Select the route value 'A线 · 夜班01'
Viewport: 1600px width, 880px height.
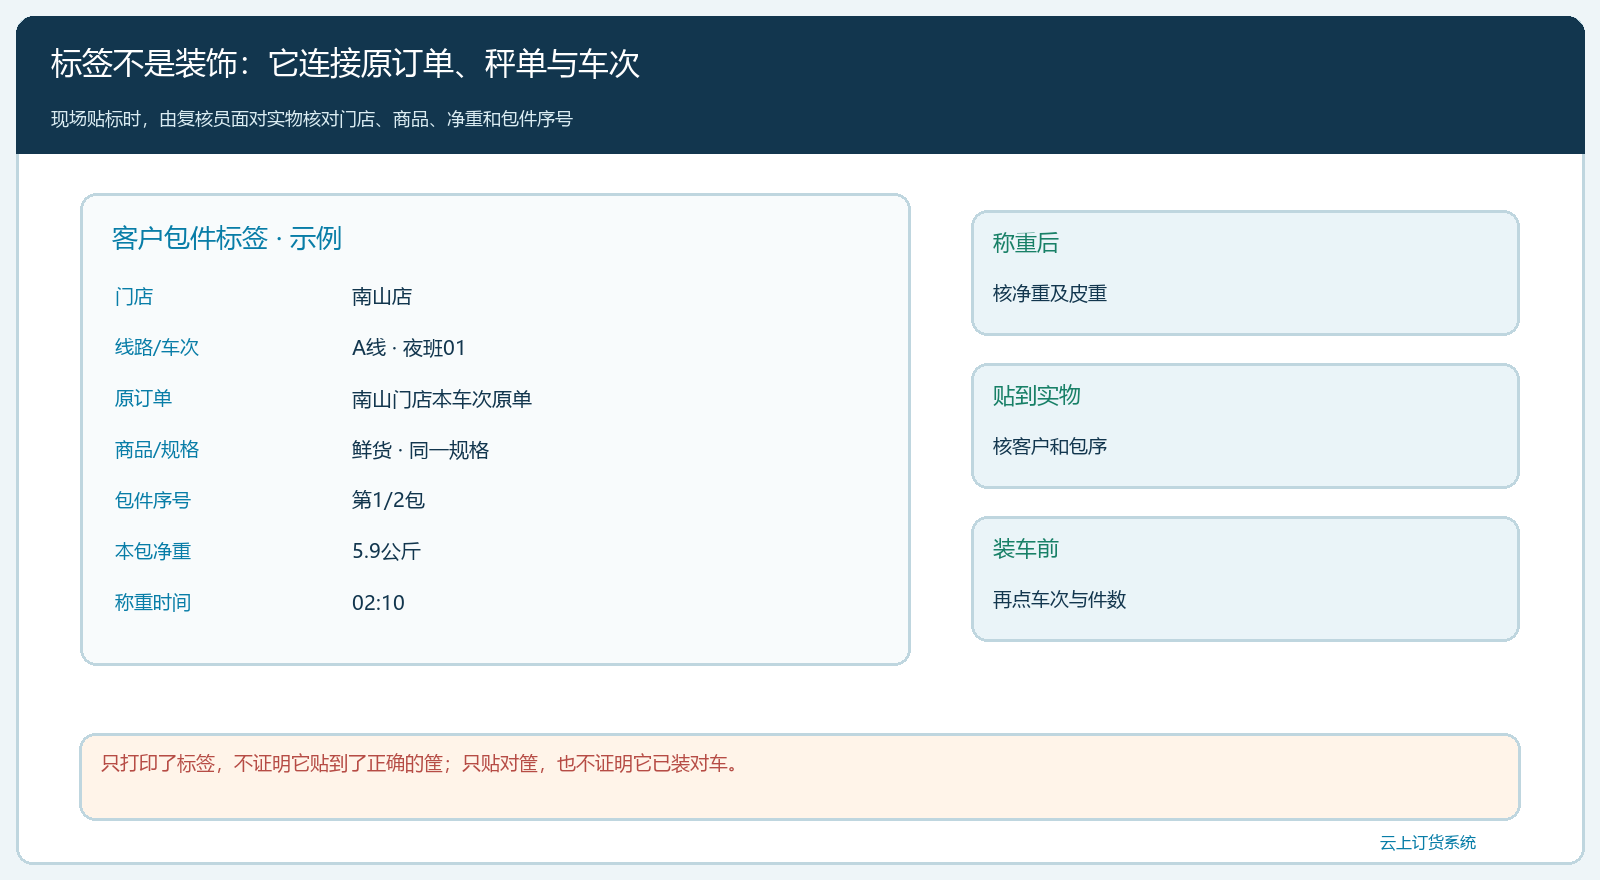point(409,348)
